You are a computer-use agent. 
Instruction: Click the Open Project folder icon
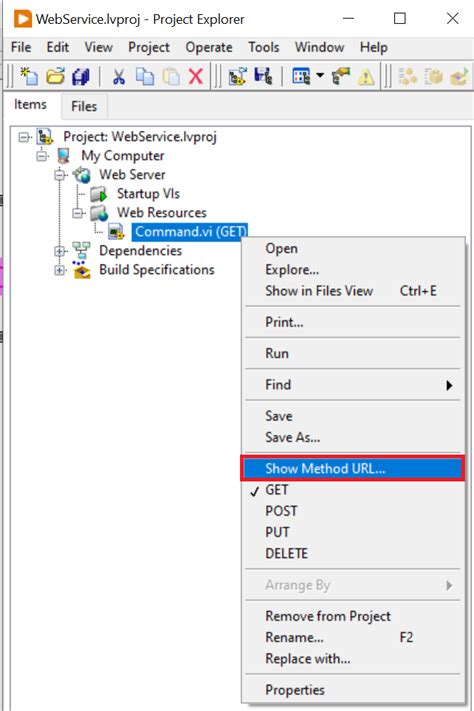(55, 76)
